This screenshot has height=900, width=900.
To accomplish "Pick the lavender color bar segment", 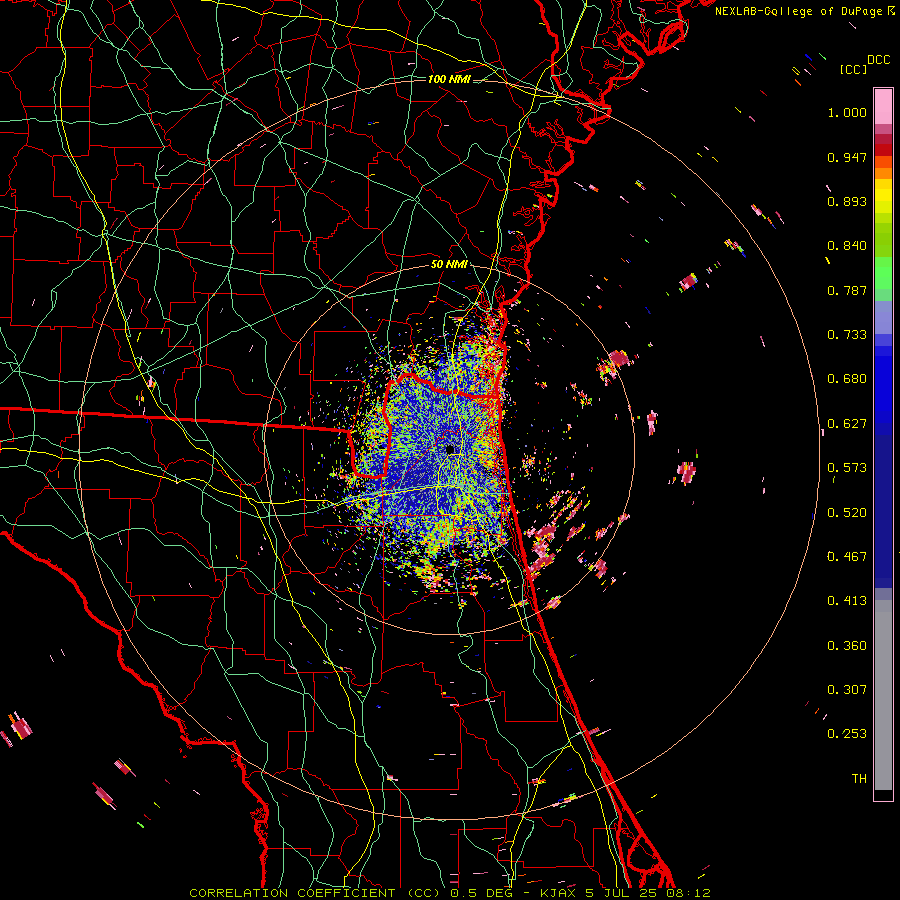I will click(x=883, y=317).
